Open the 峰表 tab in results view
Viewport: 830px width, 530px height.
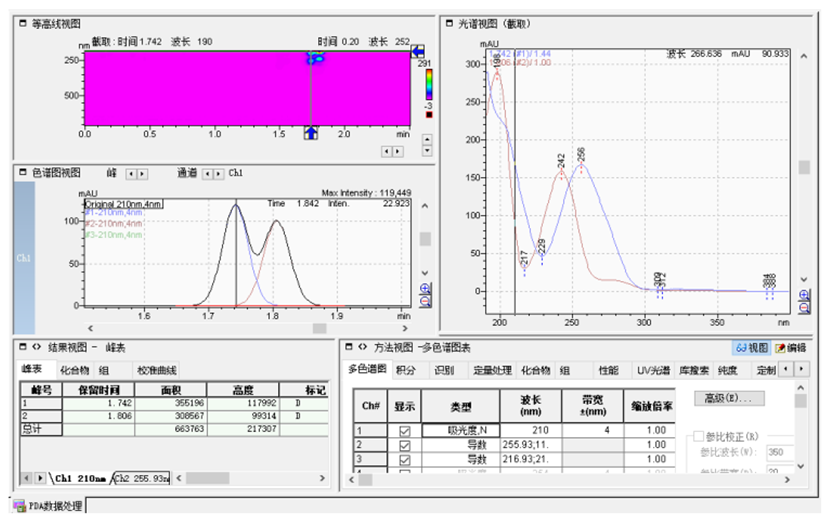tap(32, 369)
